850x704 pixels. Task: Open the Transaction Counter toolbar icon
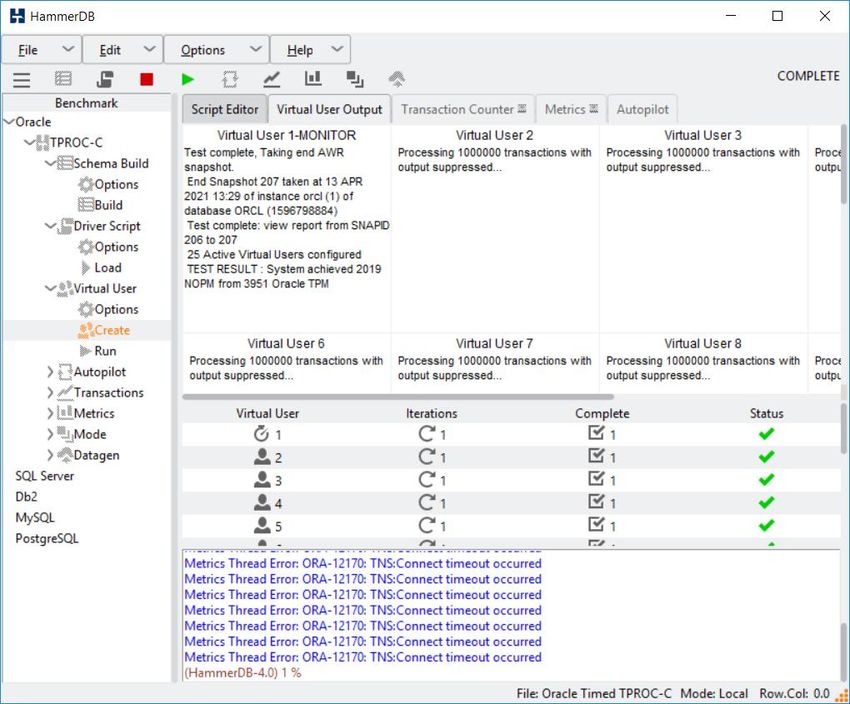(272, 79)
